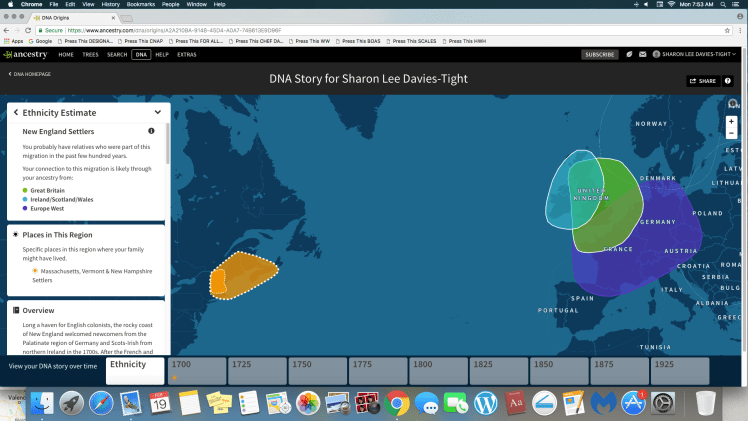This screenshot has width=748, height=421.
Task: Zoom in the map with plus button
Action: pyautogui.click(x=731, y=121)
